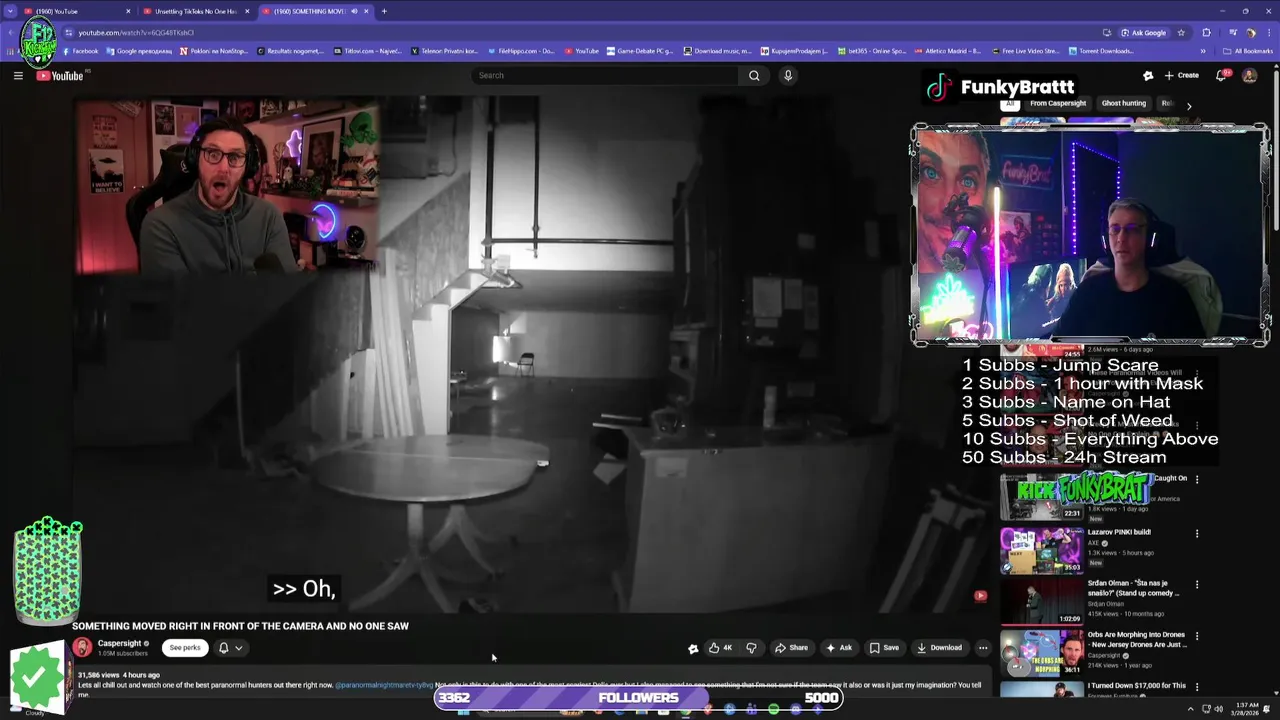Image resolution: width=1280 pixels, height=720 pixels.
Task: Switch to 'Unsettling TikToks' browser tab
Action: point(195,11)
